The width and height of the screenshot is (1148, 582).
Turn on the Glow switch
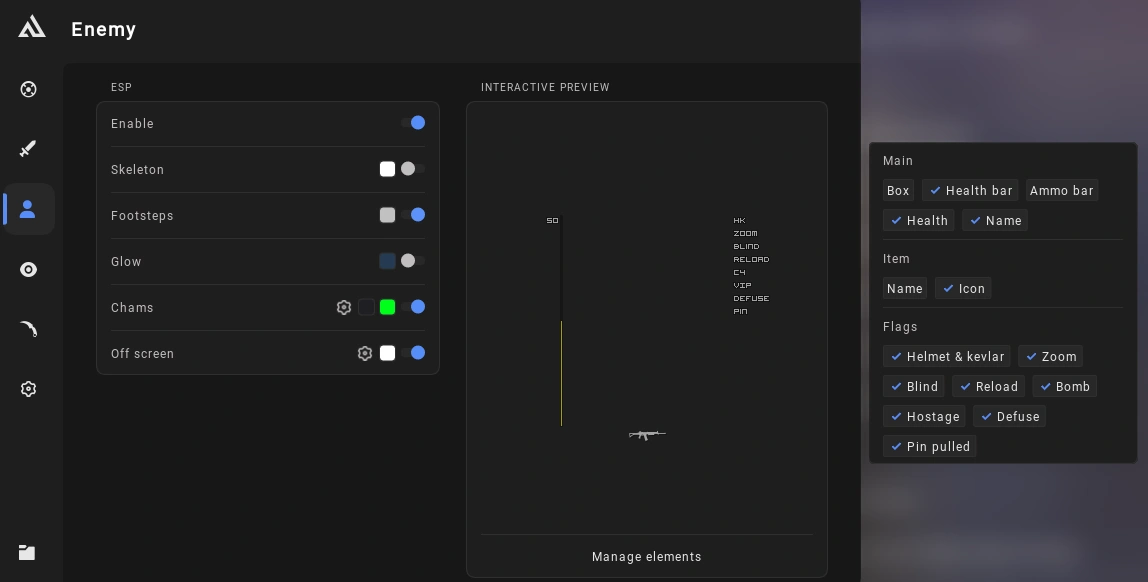pyautogui.click(x=413, y=261)
